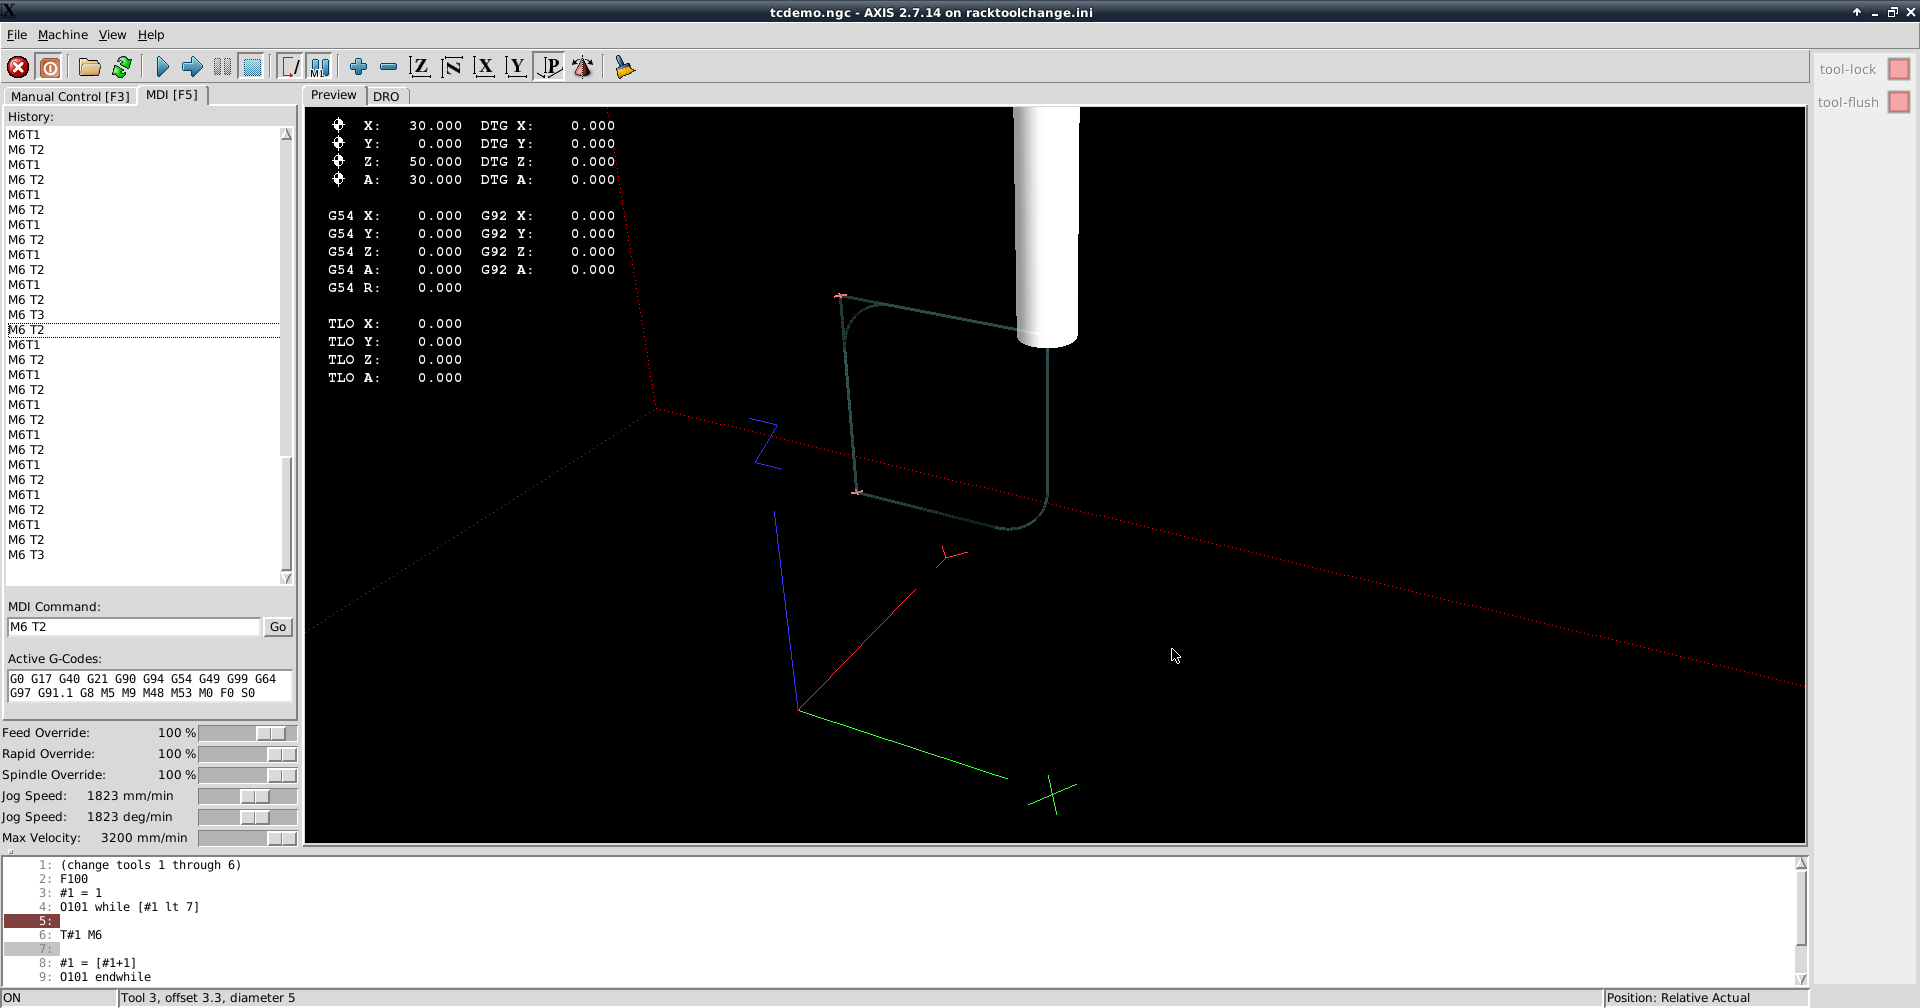Toggle optional pause M1 icon
The image size is (1920, 1008).
[x=320, y=67]
